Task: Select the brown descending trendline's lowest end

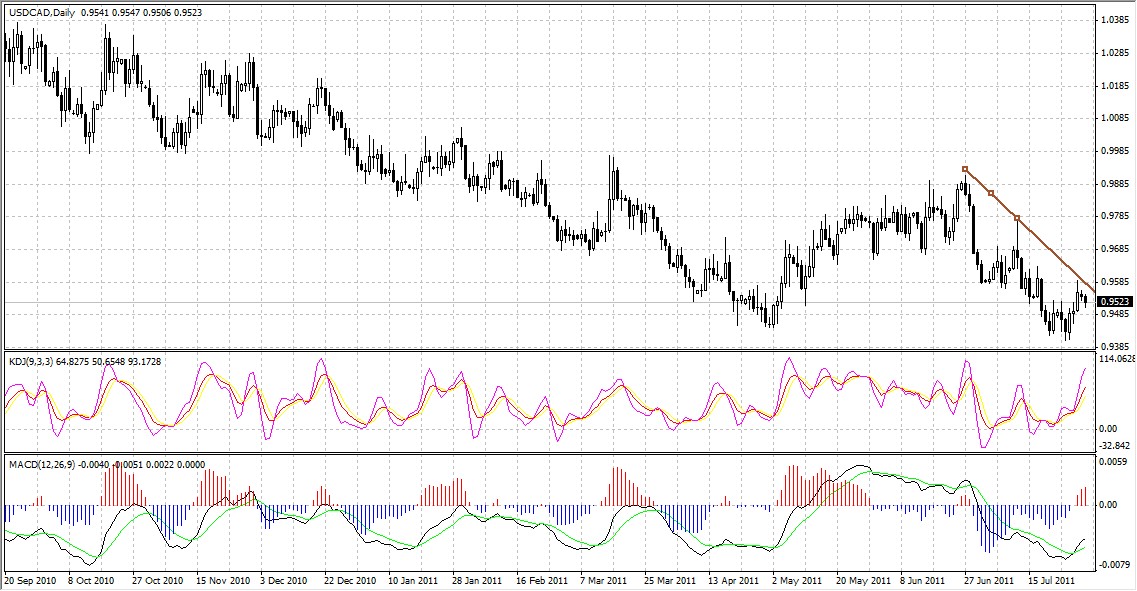Action: [1092, 291]
